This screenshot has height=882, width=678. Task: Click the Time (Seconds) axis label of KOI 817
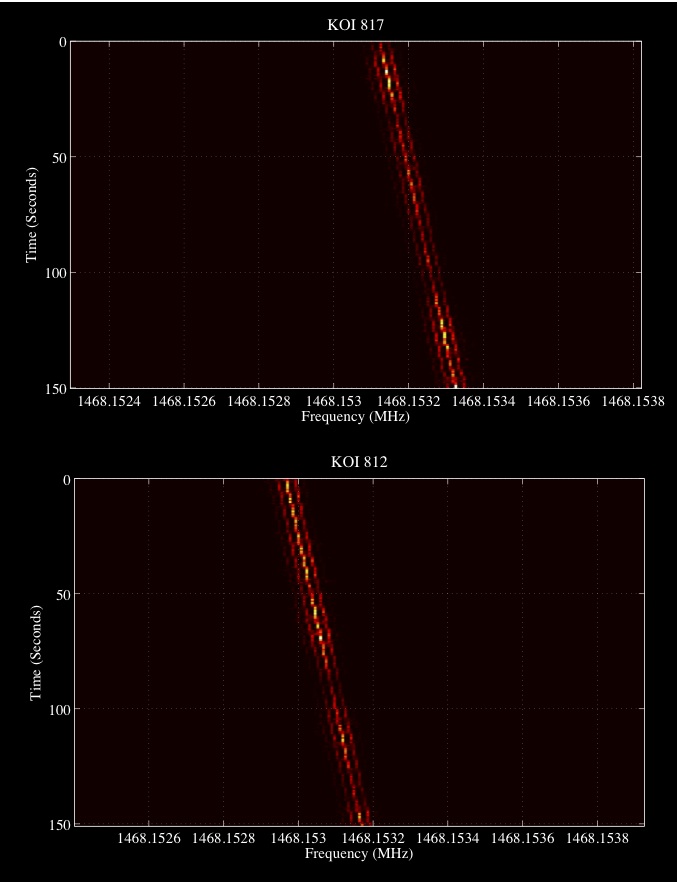tap(31, 215)
